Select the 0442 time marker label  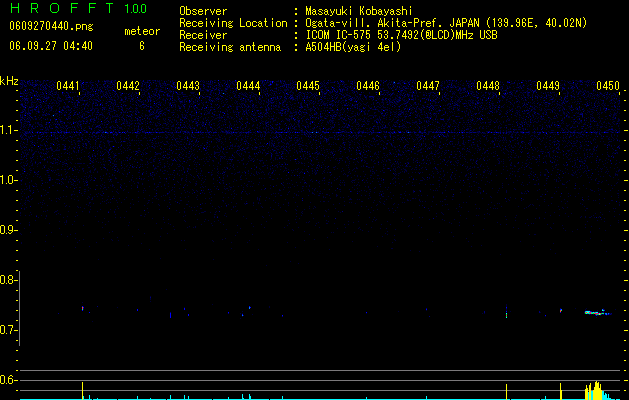(x=128, y=86)
